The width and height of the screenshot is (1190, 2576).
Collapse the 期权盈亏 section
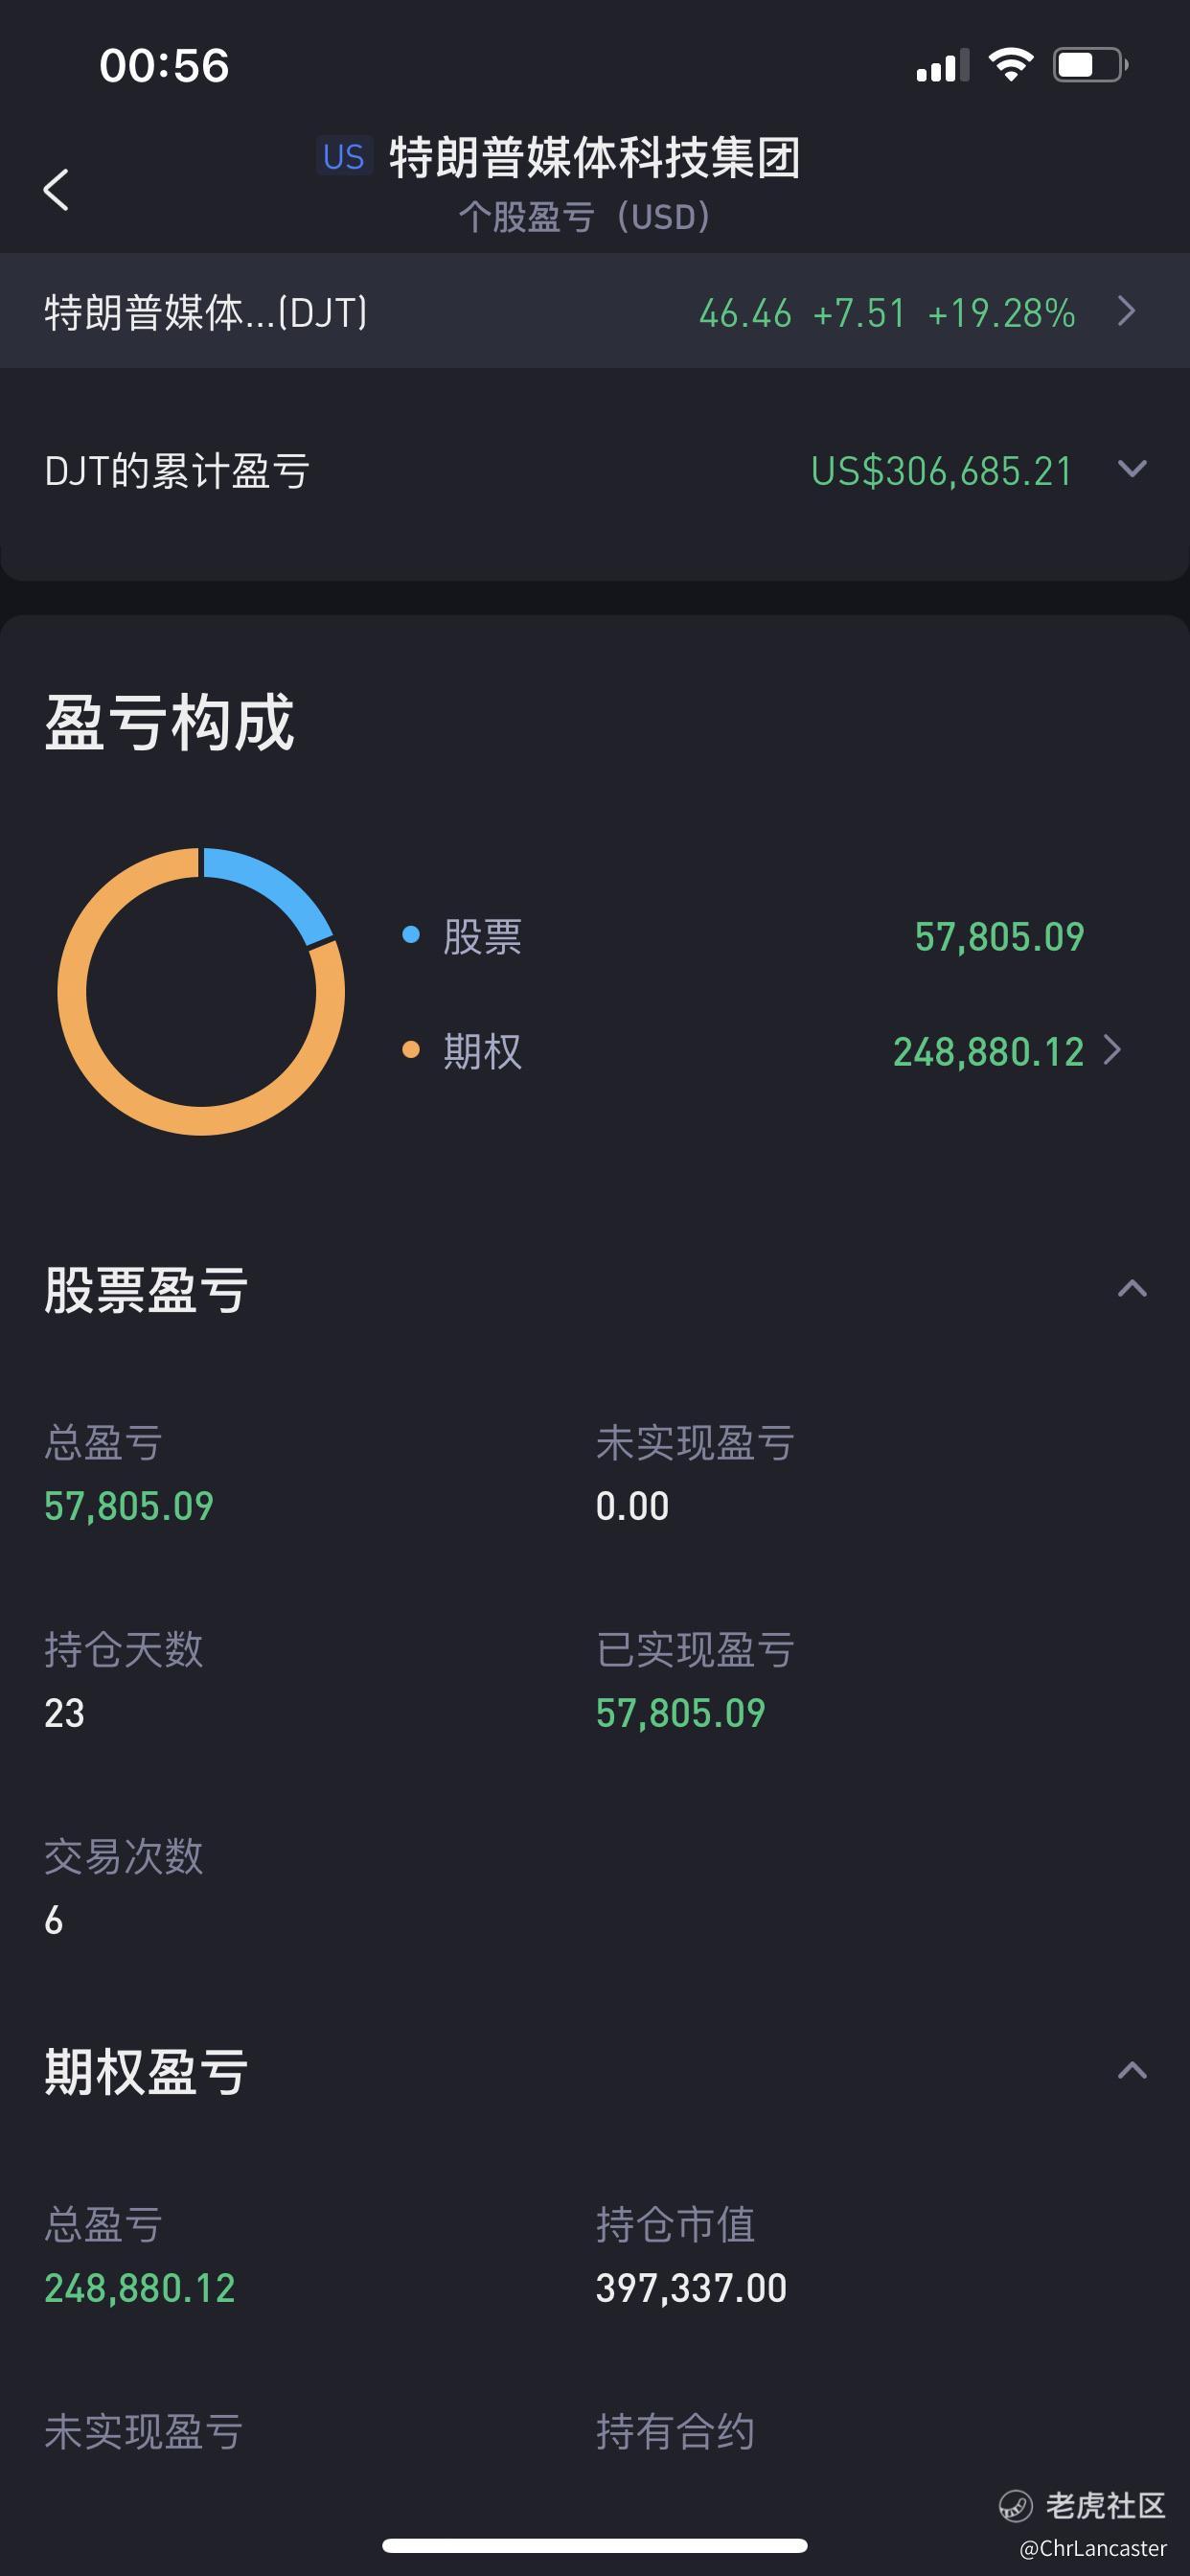tap(1132, 2070)
